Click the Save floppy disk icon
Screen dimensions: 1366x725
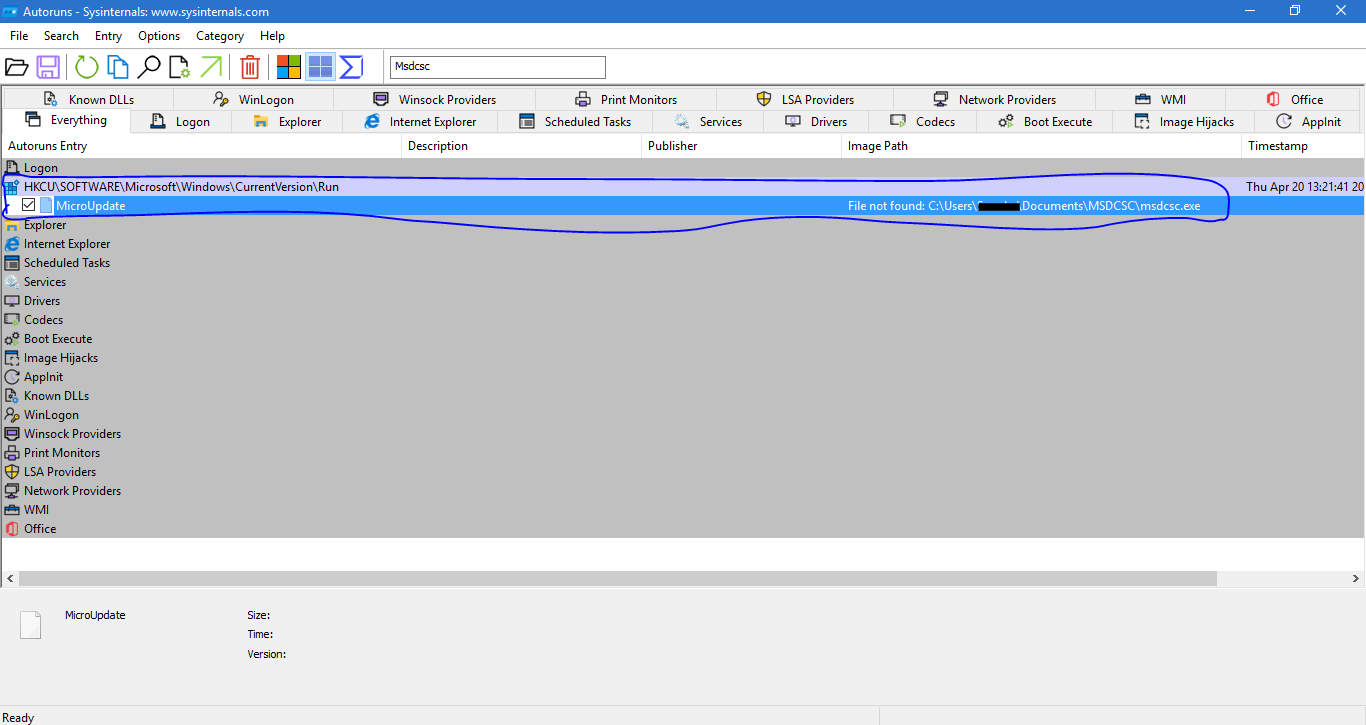click(x=48, y=67)
